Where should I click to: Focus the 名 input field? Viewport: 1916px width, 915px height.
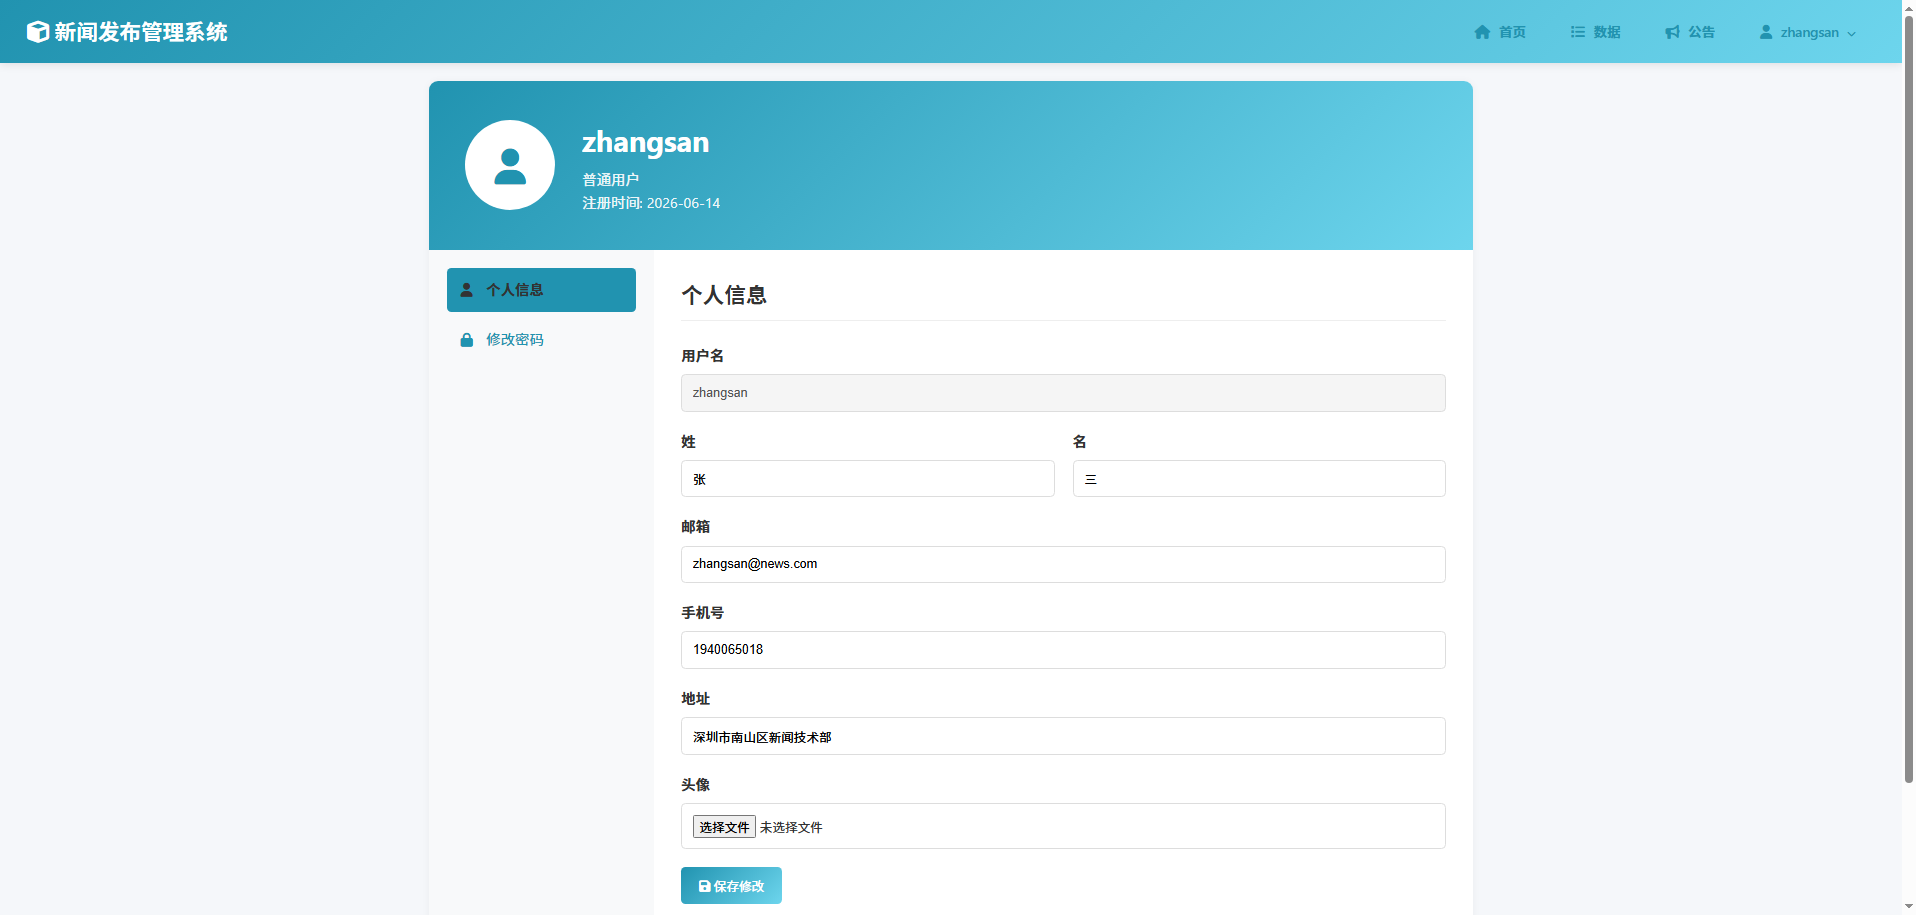(1259, 479)
